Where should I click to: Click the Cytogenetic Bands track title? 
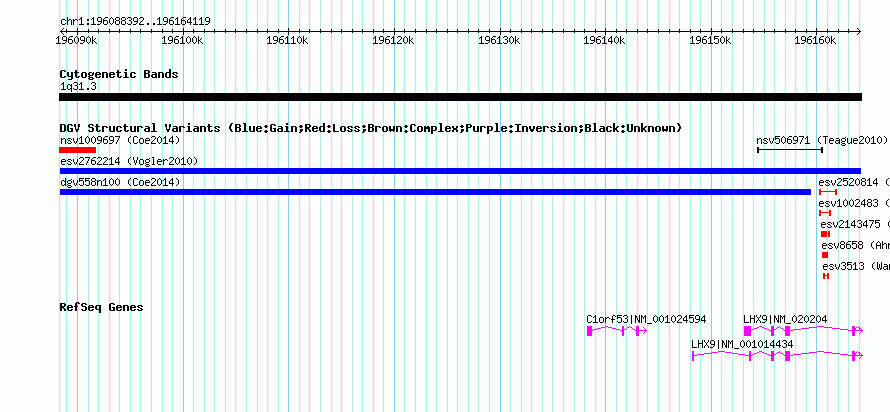pos(119,74)
